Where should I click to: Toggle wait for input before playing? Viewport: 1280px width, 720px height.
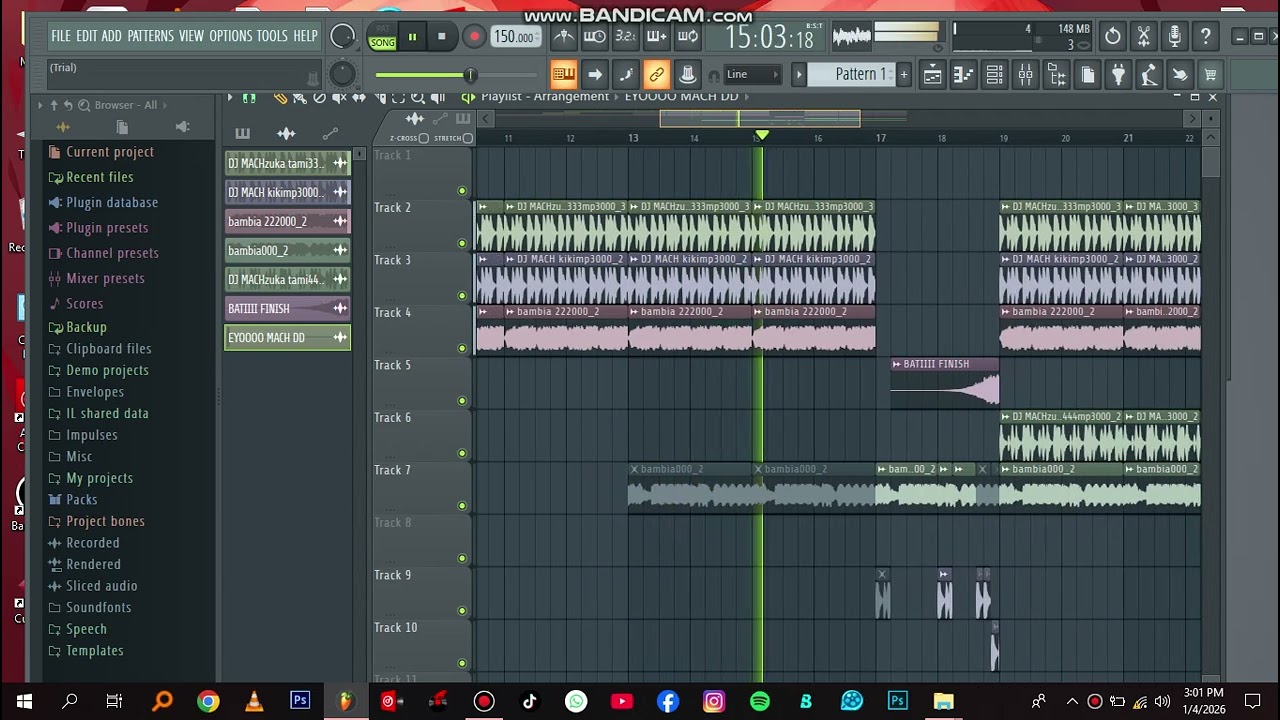pos(595,37)
